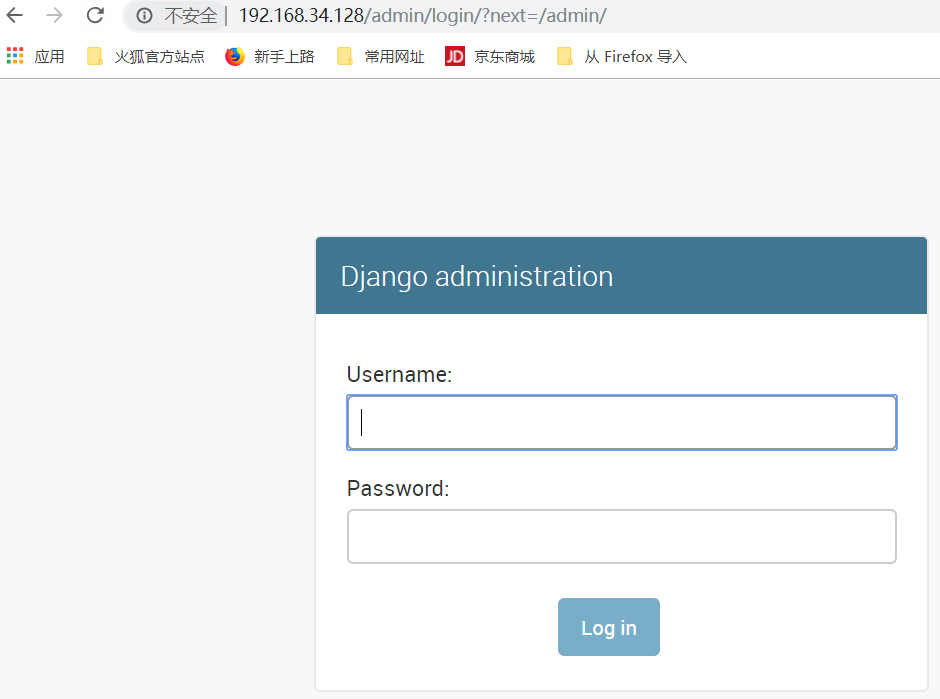Open the 应用 apps grid icon

pyautogui.click(x=15, y=56)
